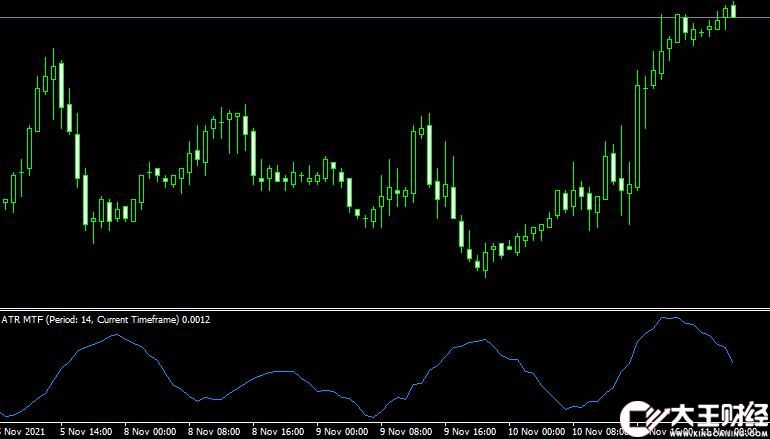Screen dimensions: 770x439
Task: Click the lowest candlestick near 9 Nov 16:00
Action: (485, 261)
